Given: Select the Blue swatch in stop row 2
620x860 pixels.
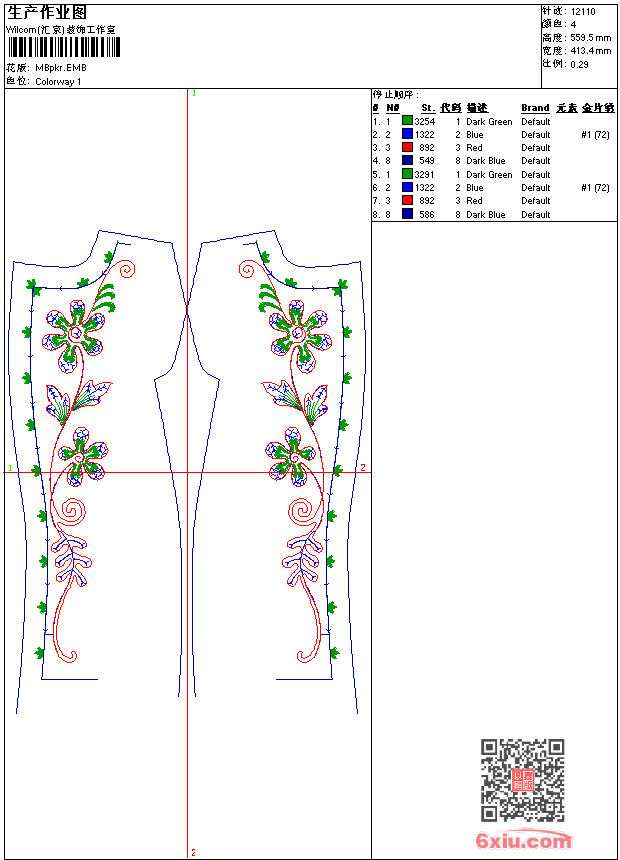Looking at the screenshot, I should point(408,134).
